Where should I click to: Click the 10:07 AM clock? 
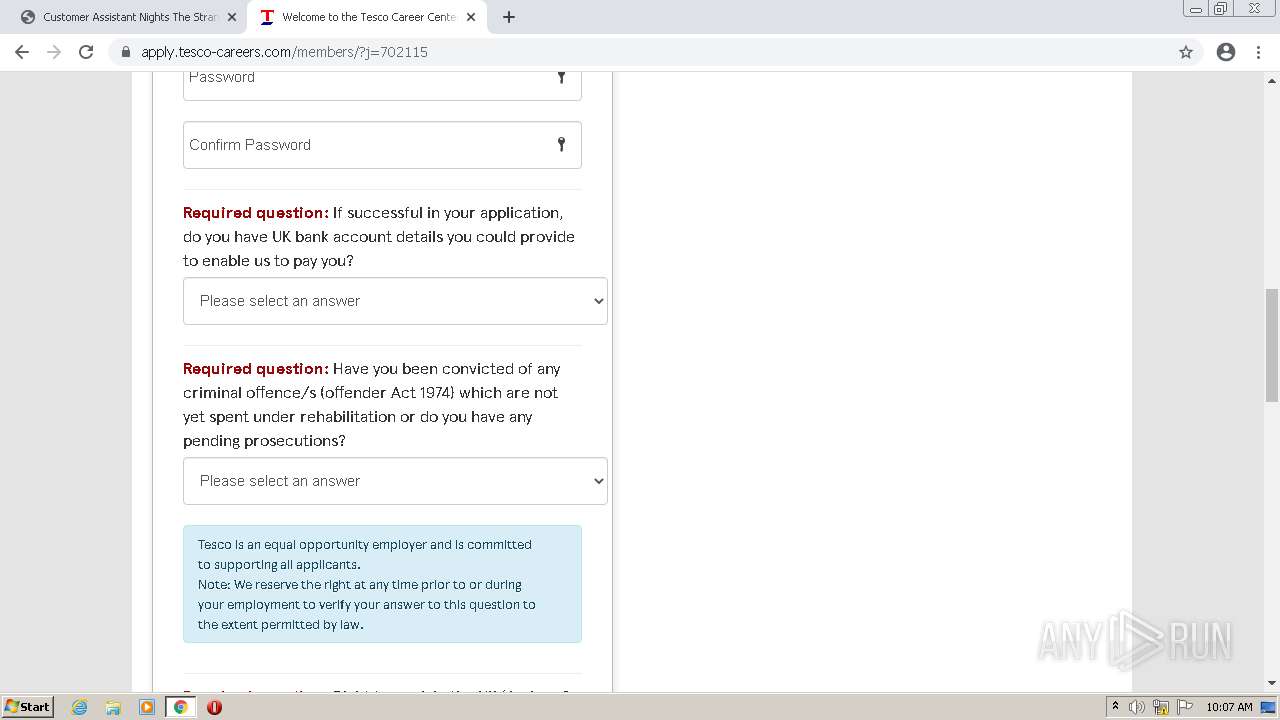coord(1229,707)
